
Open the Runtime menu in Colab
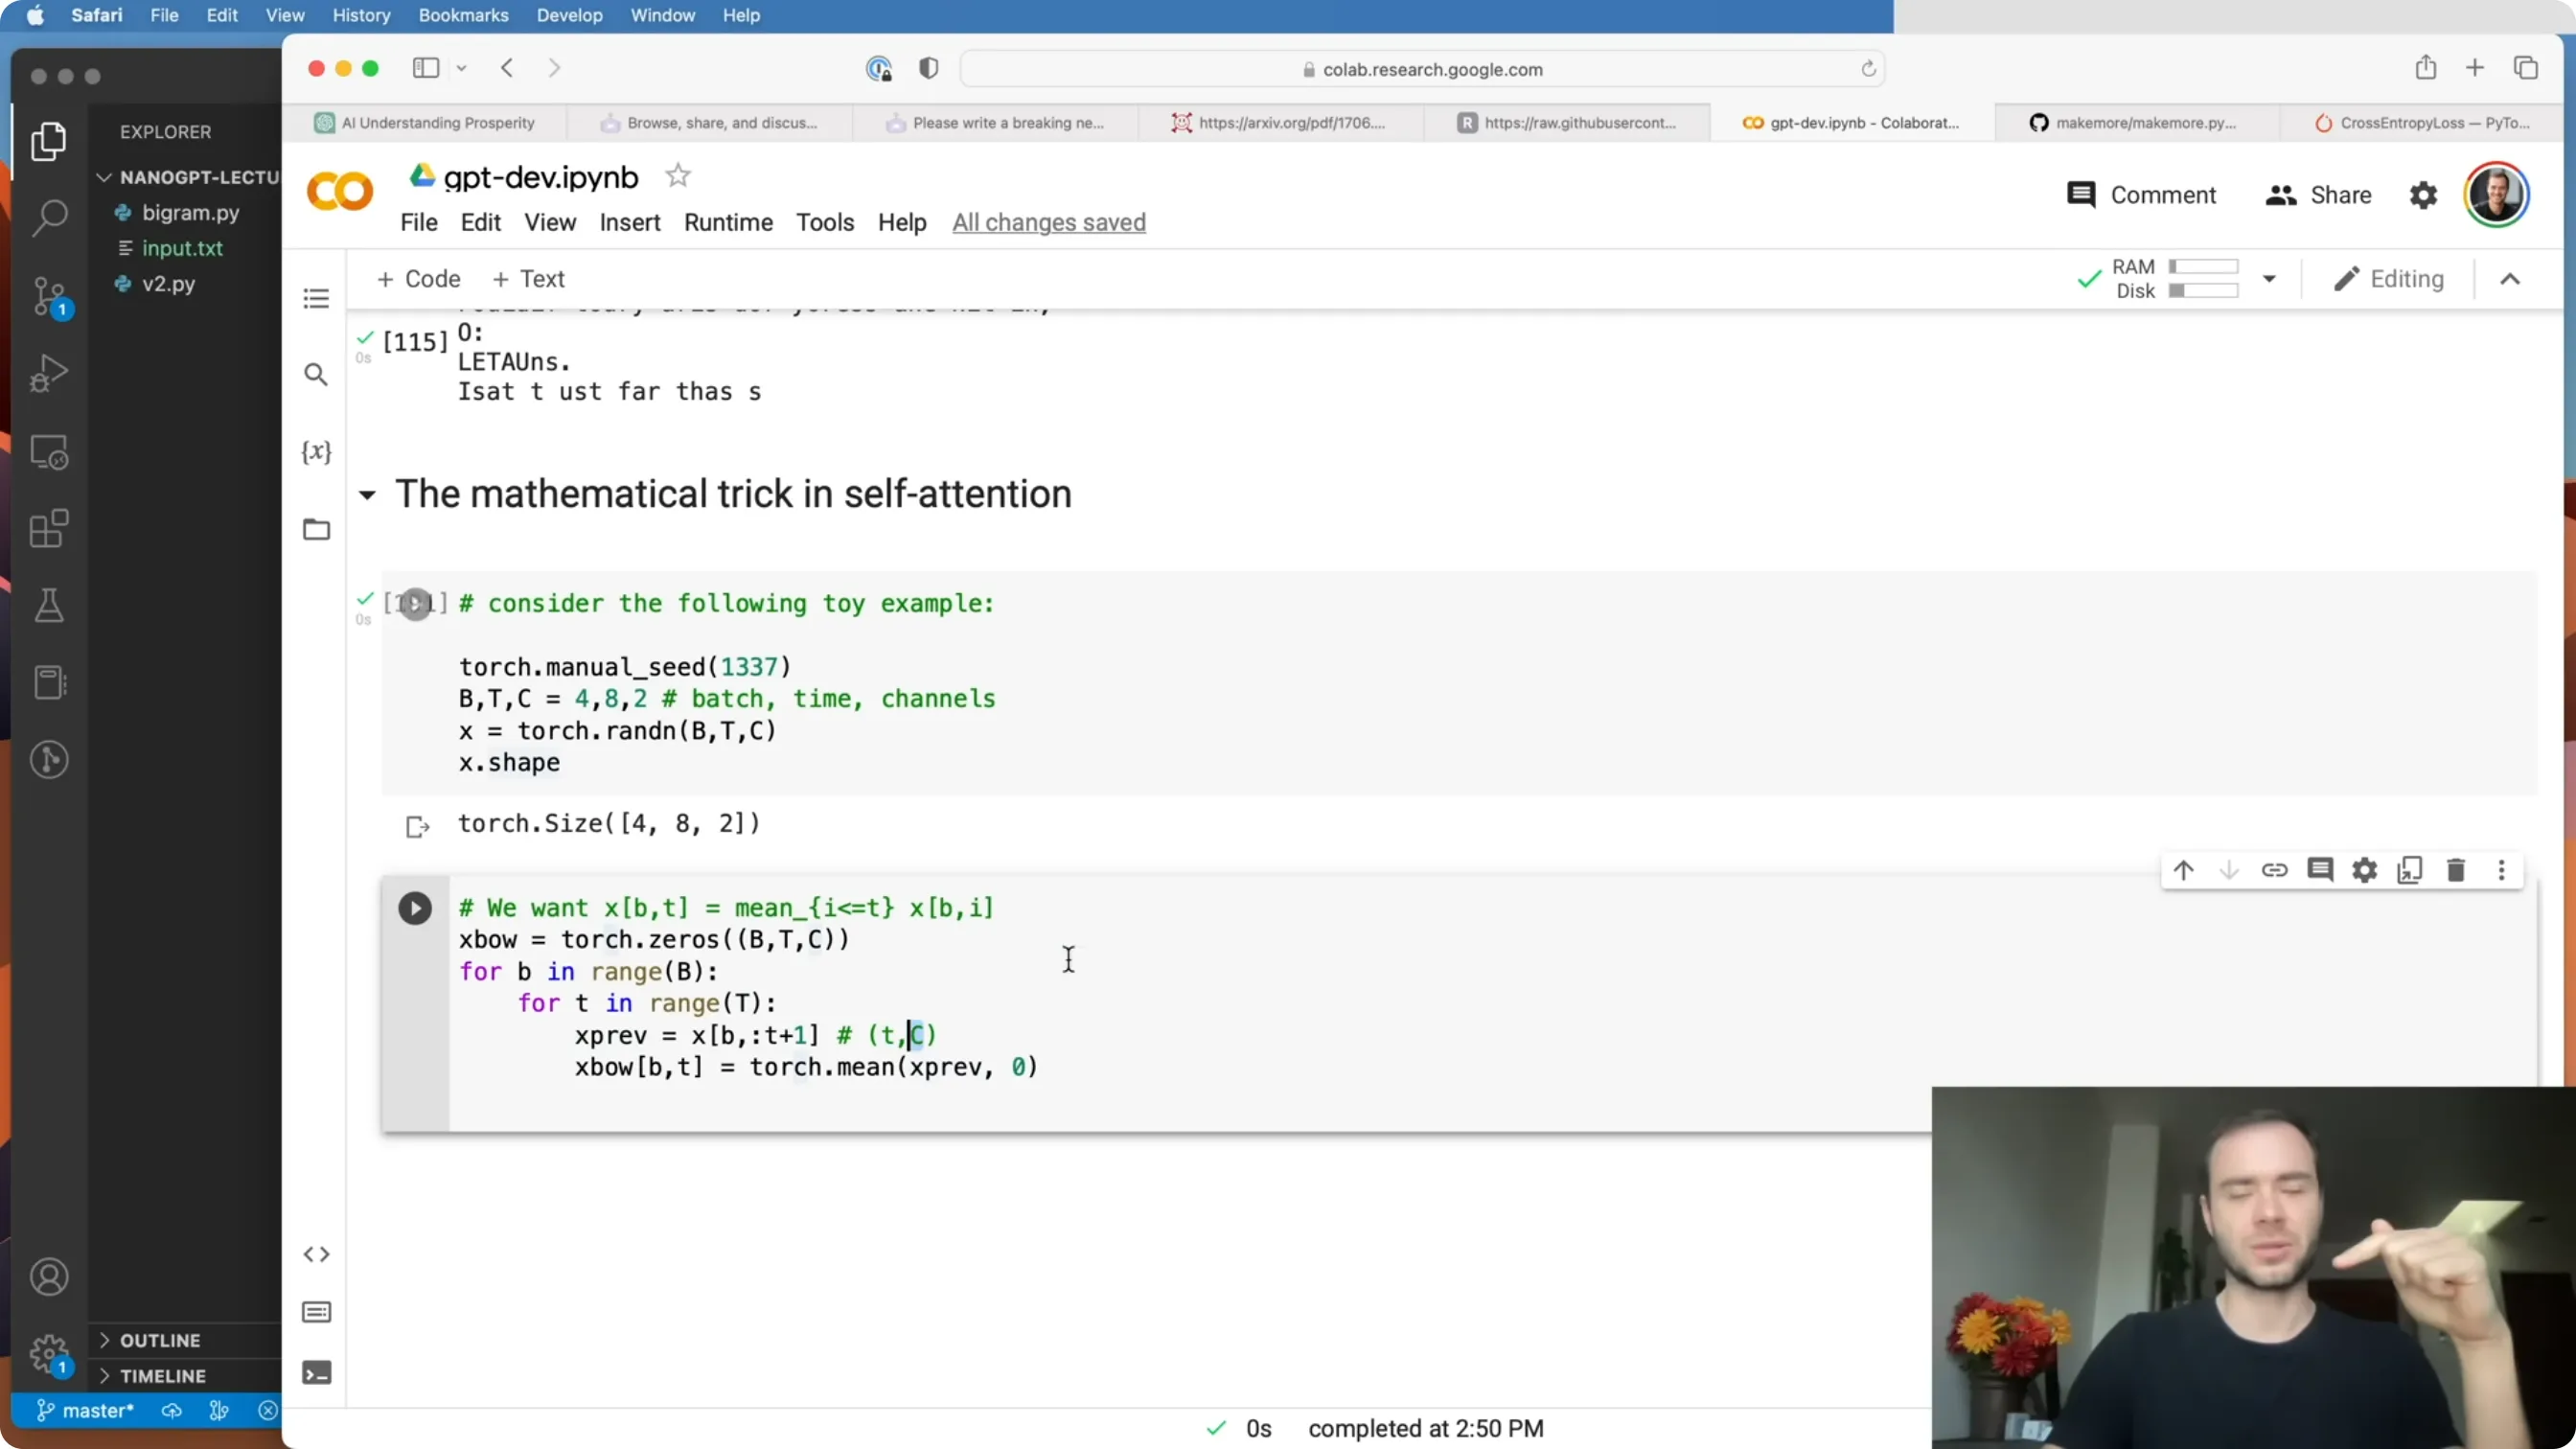(728, 222)
